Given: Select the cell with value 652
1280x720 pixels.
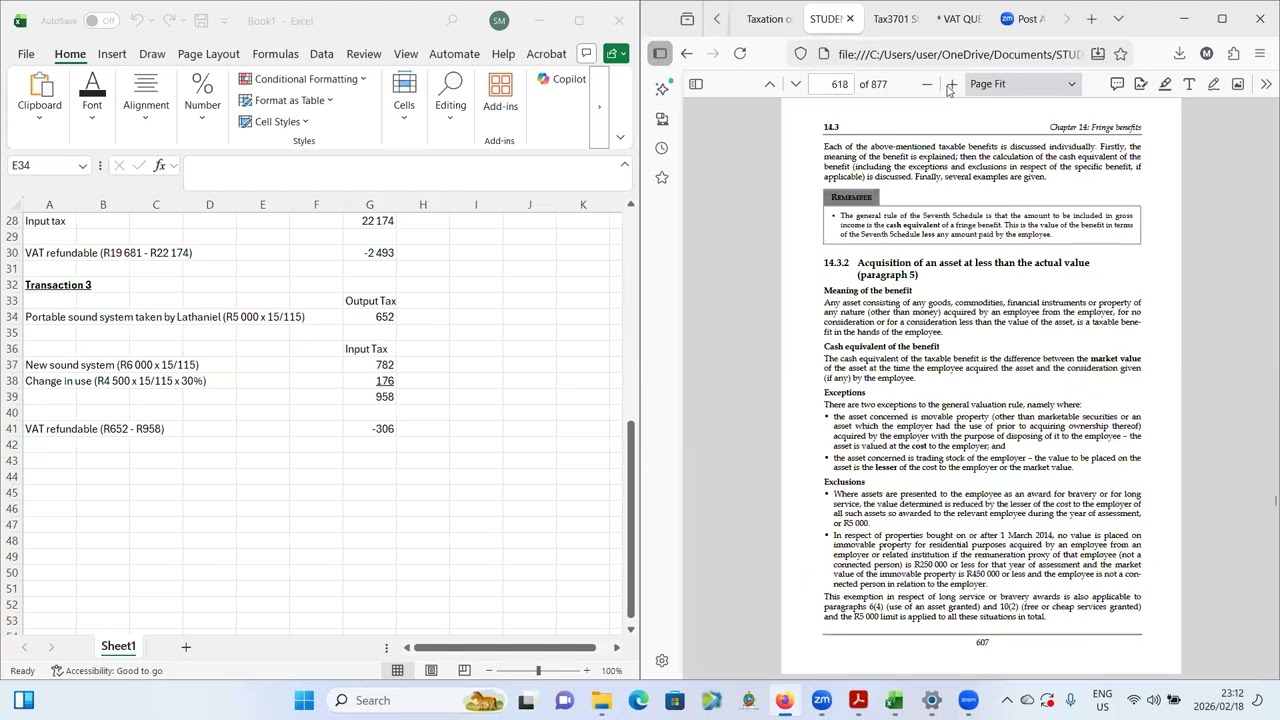Looking at the screenshot, I should point(370,317).
